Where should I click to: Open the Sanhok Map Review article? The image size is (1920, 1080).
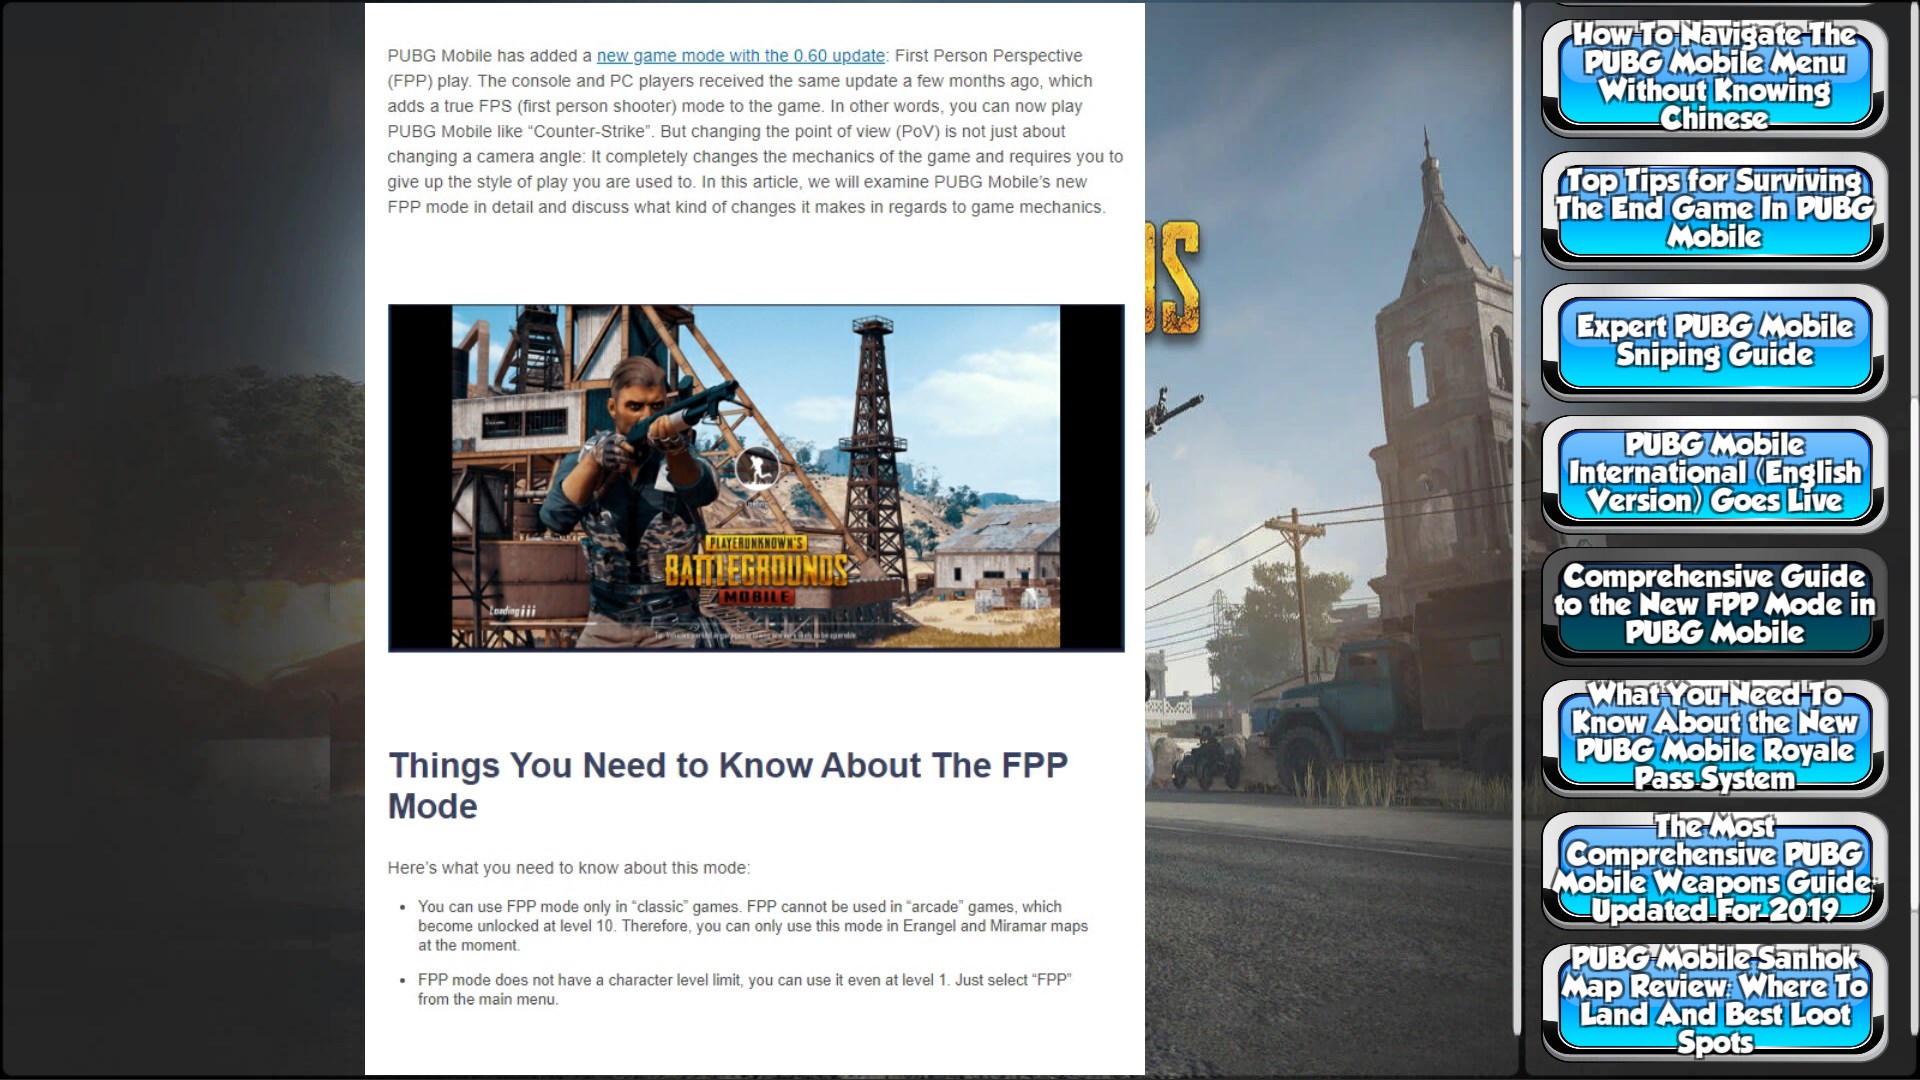1714,1001
